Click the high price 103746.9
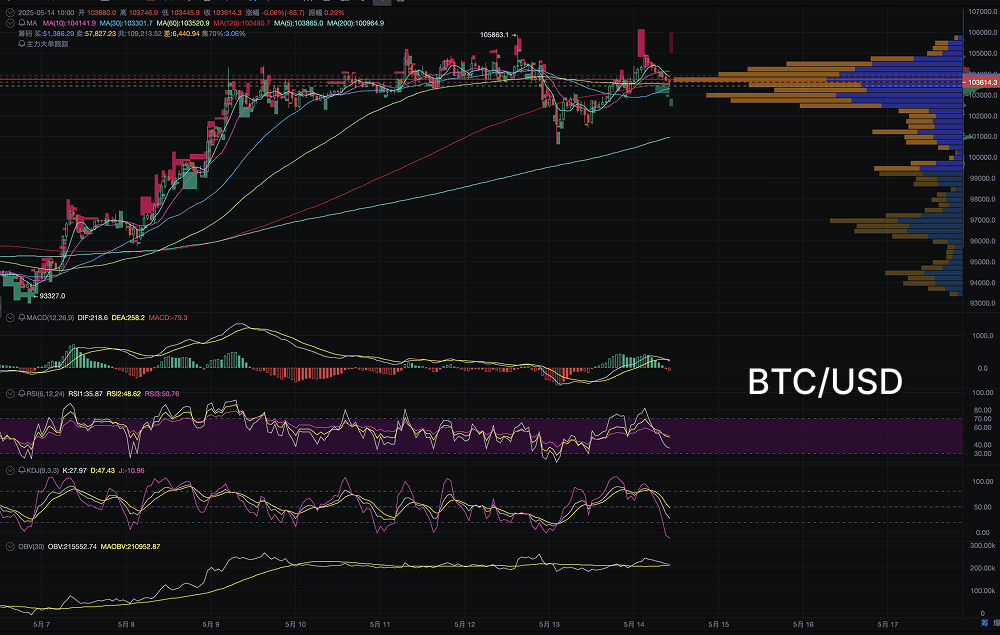The height and width of the screenshot is (635, 1000). point(143,13)
